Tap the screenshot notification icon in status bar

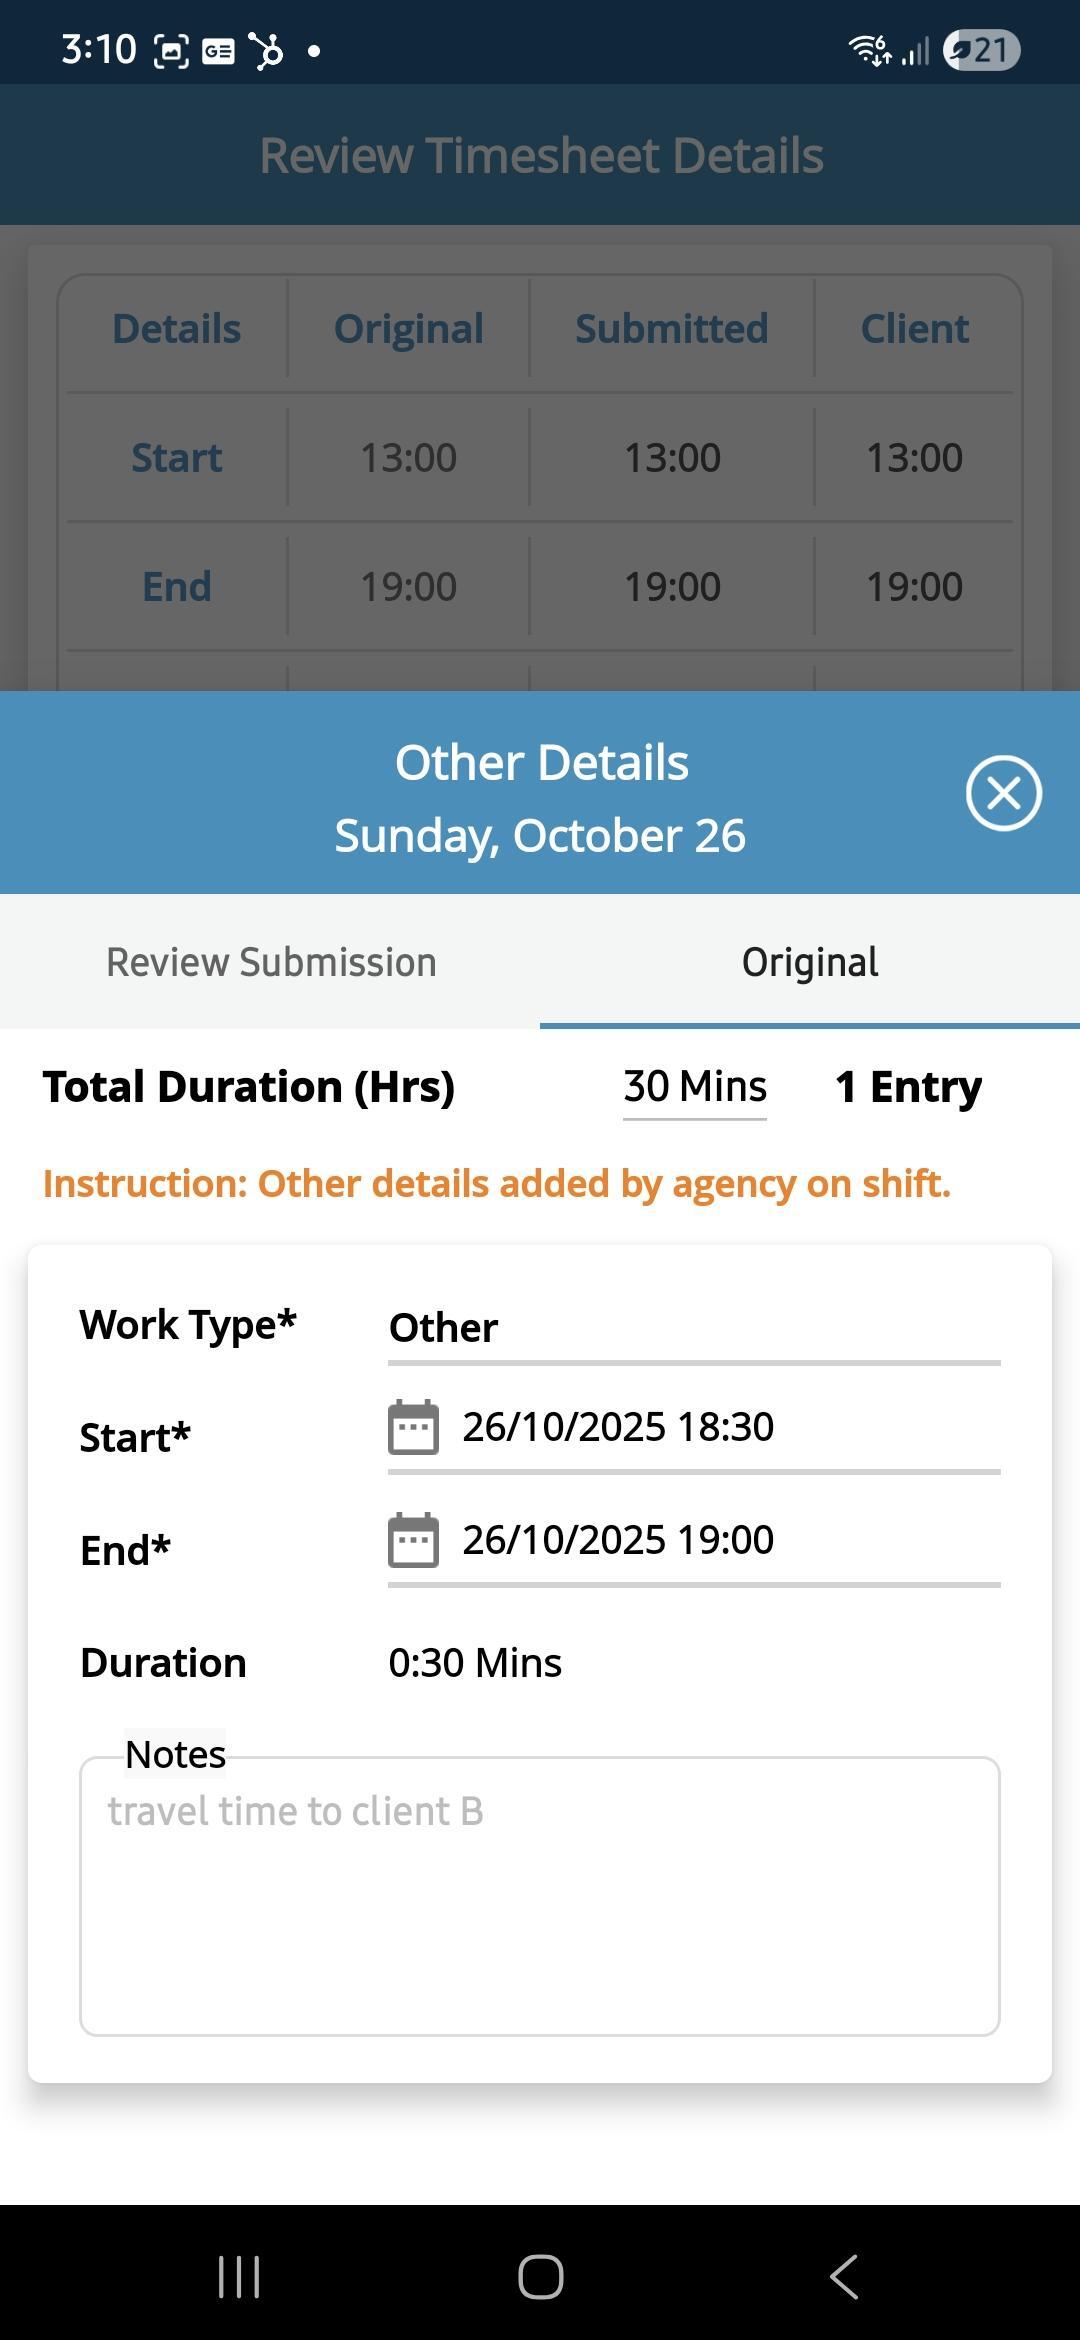(171, 50)
